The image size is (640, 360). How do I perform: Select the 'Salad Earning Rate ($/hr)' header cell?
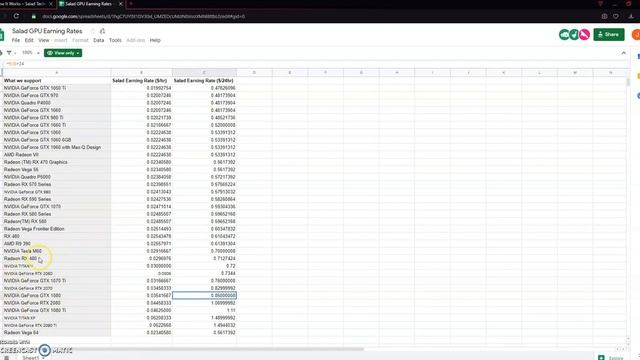[x=141, y=81]
